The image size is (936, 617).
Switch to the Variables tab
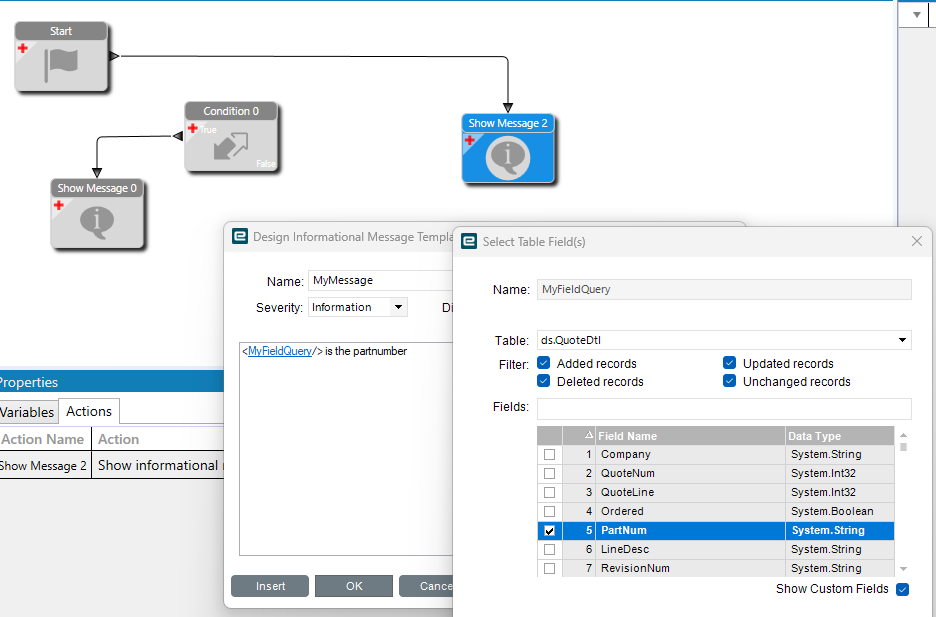click(27, 411)
